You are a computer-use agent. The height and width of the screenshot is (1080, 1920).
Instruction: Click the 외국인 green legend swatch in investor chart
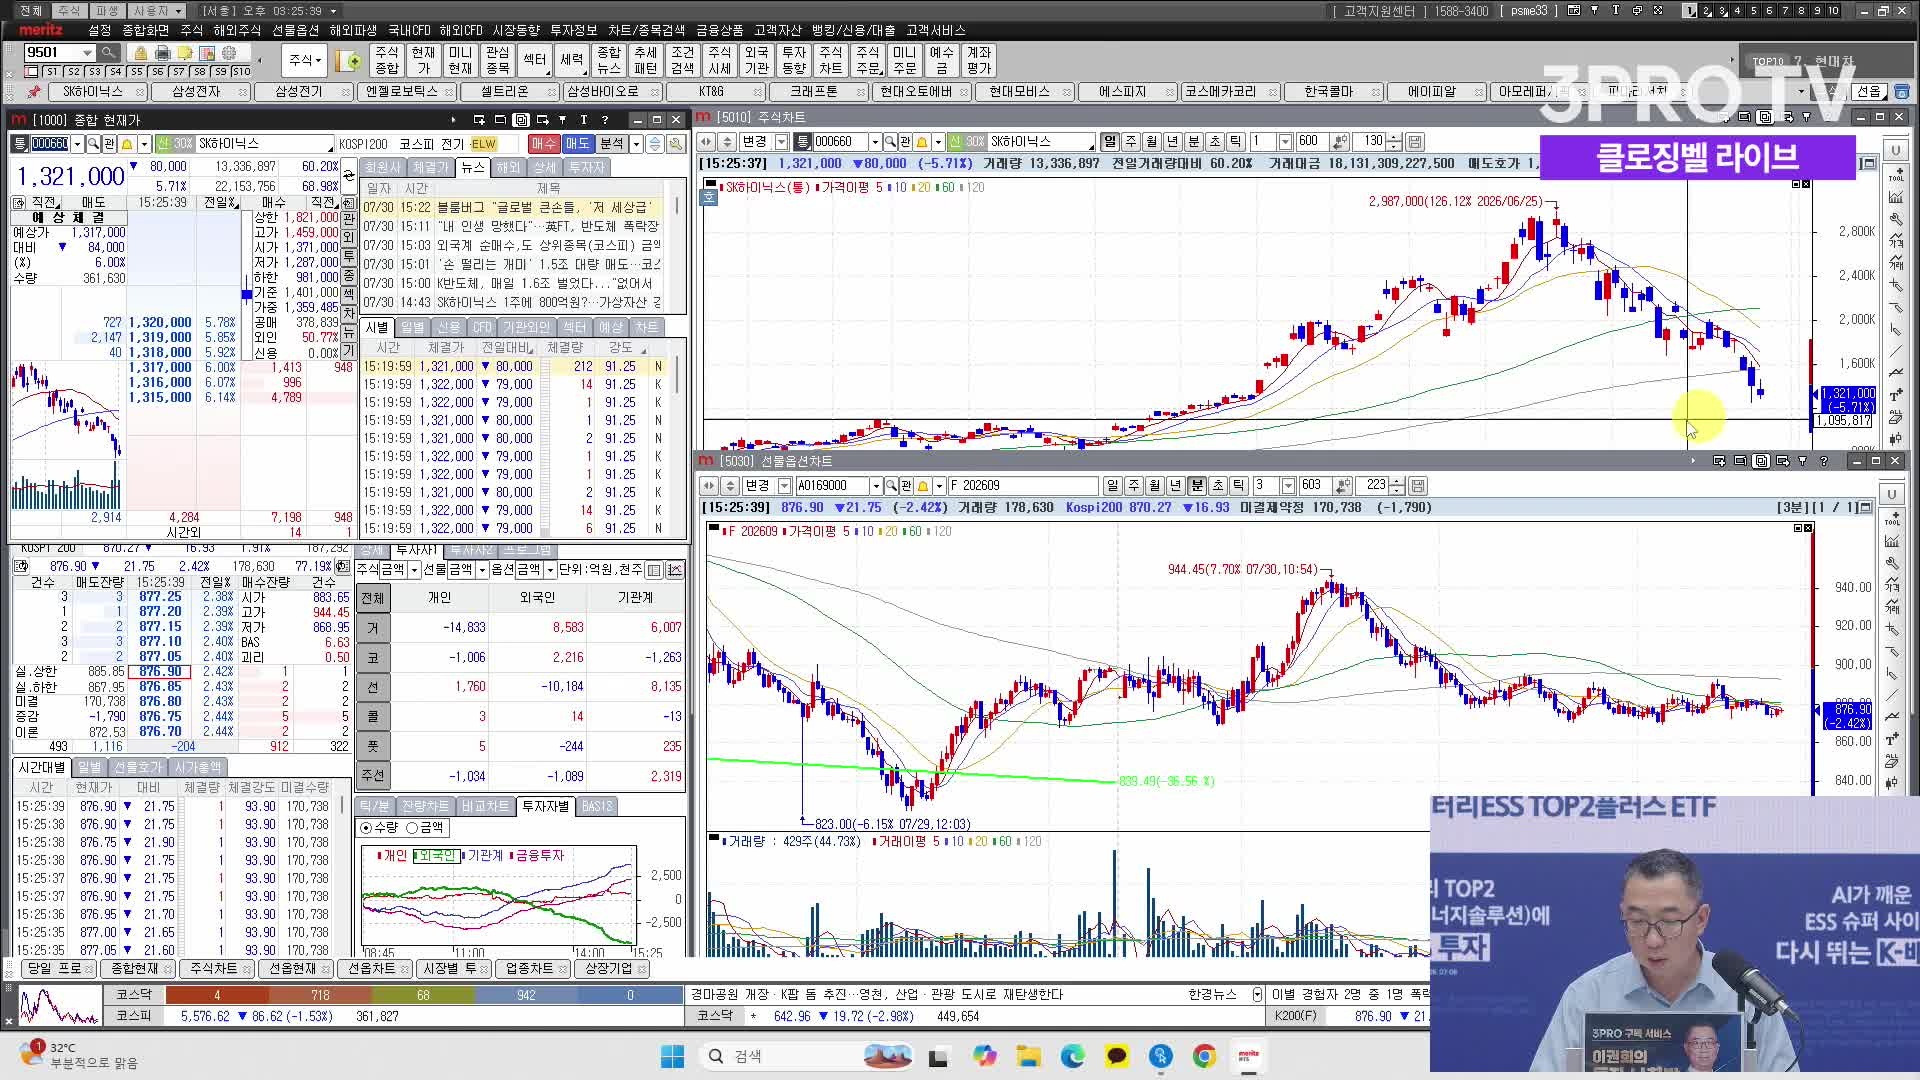[x=416, y=856]
